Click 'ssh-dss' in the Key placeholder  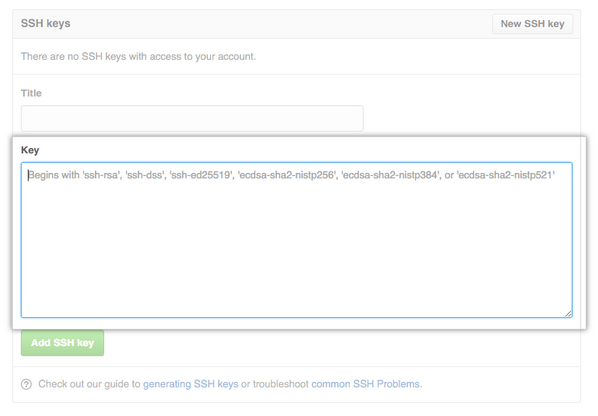(x=145, y=175)
